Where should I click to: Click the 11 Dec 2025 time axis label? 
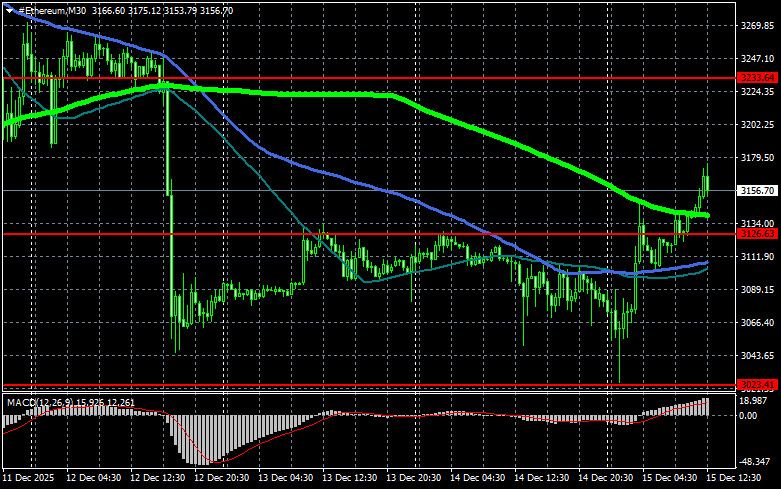tap(28, 478)
